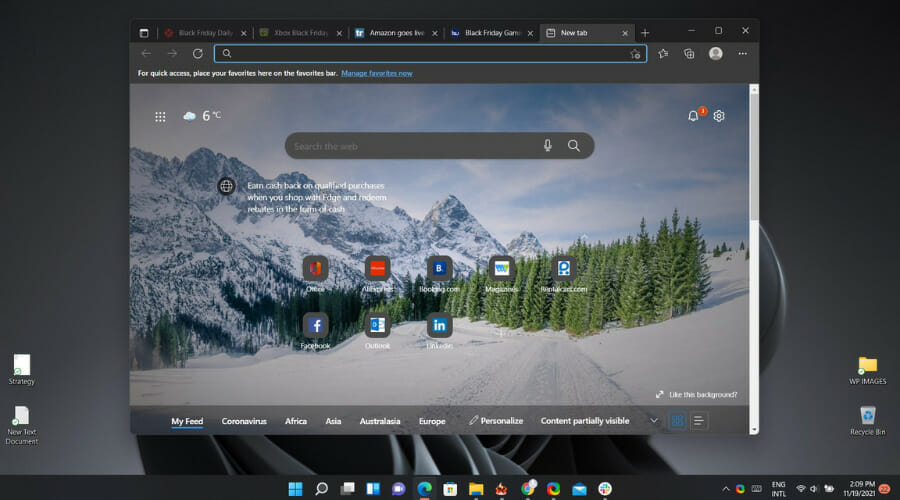This screenshot has width=900, height=500.
Task: Go back with the back arrow
Action: [146, 53]
